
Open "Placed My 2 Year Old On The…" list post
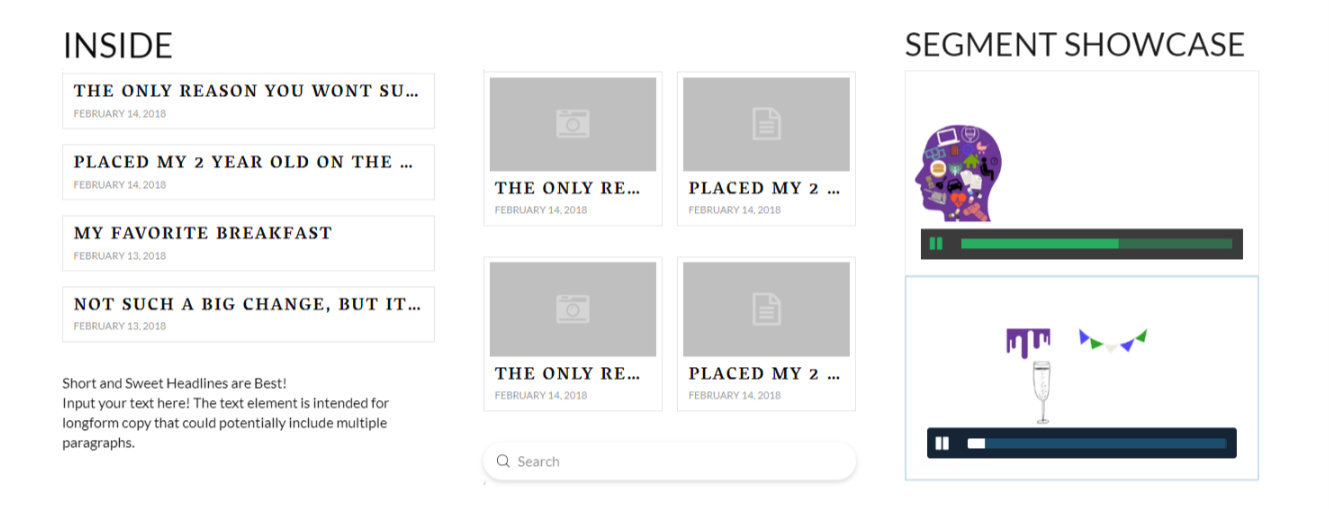click(x=243, y=162)
